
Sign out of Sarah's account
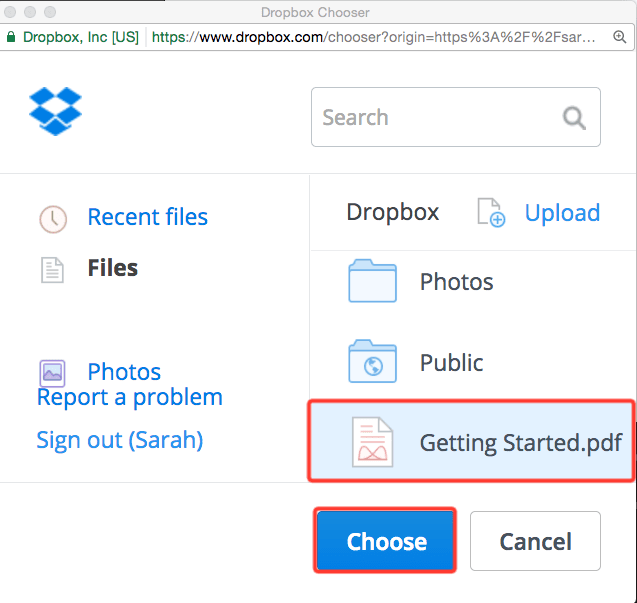coord(119,440)
